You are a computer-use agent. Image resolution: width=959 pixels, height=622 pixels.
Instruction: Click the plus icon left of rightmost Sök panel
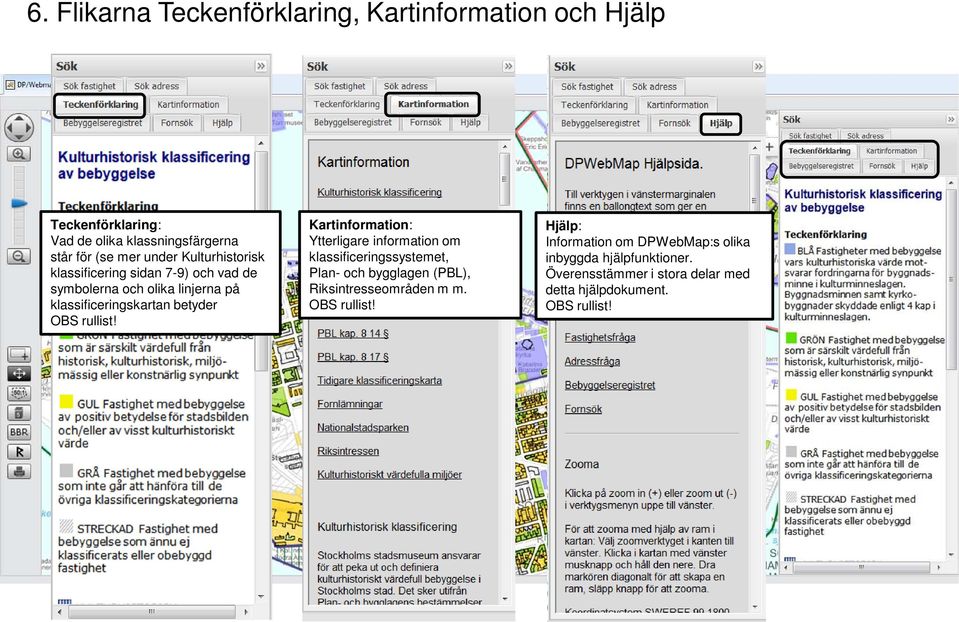point(769,147)
